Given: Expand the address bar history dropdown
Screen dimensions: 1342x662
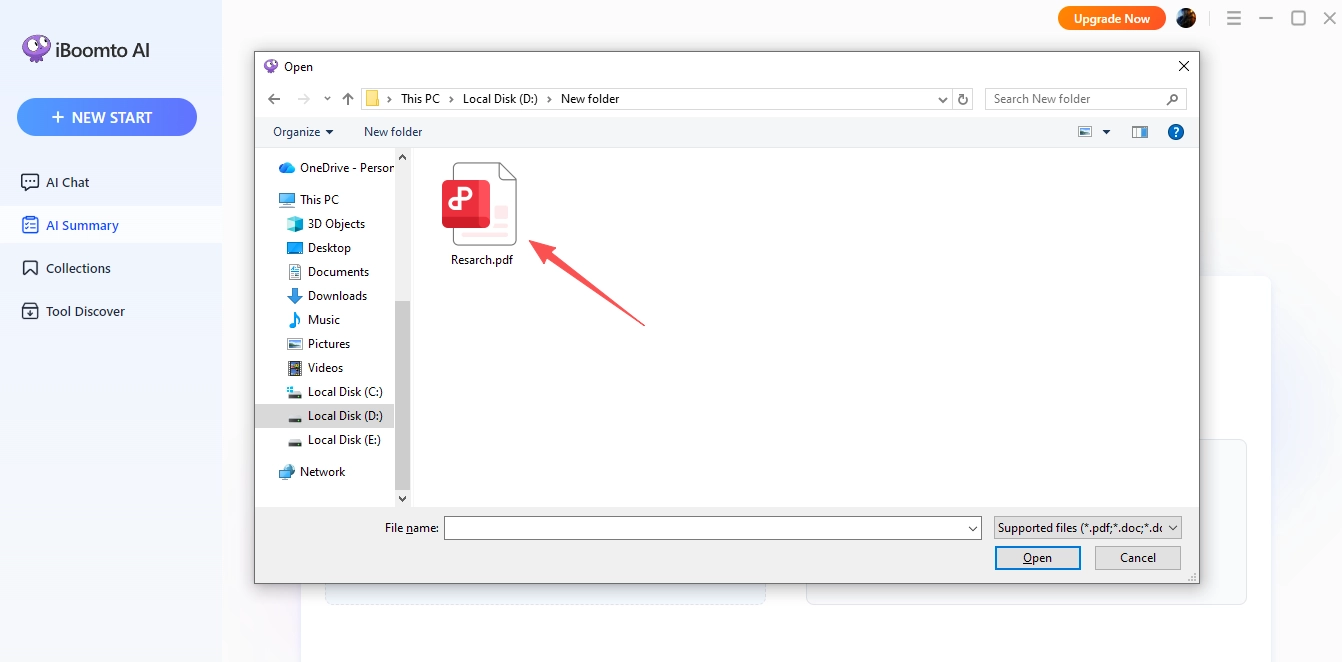Looking at the screenshot, I should pos(943,99).
